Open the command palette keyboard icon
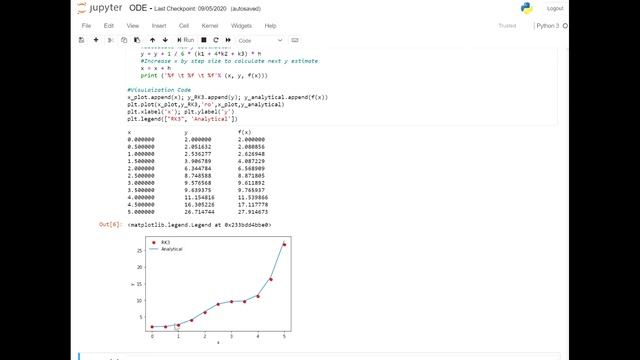Viewport: 640px width, 360px height. [x=295, y=40]
